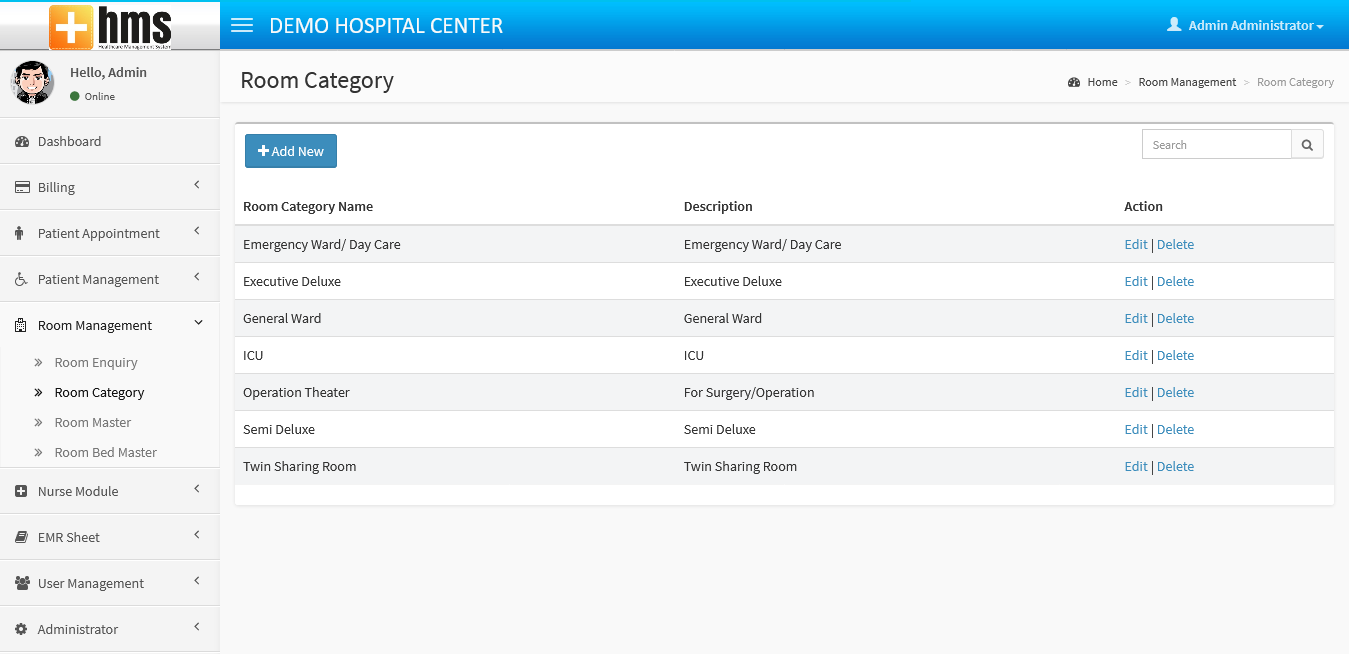Click into the Search input field
Viewport: 1349px width, 654px height.
pyautogui.click(x=1217, y=145)
